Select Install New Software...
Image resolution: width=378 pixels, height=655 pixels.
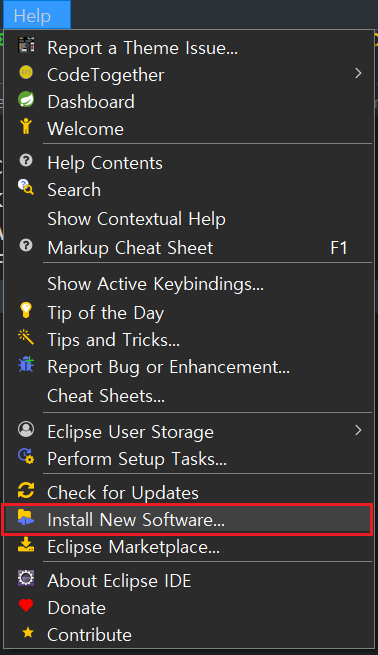(x=187, y=520)
